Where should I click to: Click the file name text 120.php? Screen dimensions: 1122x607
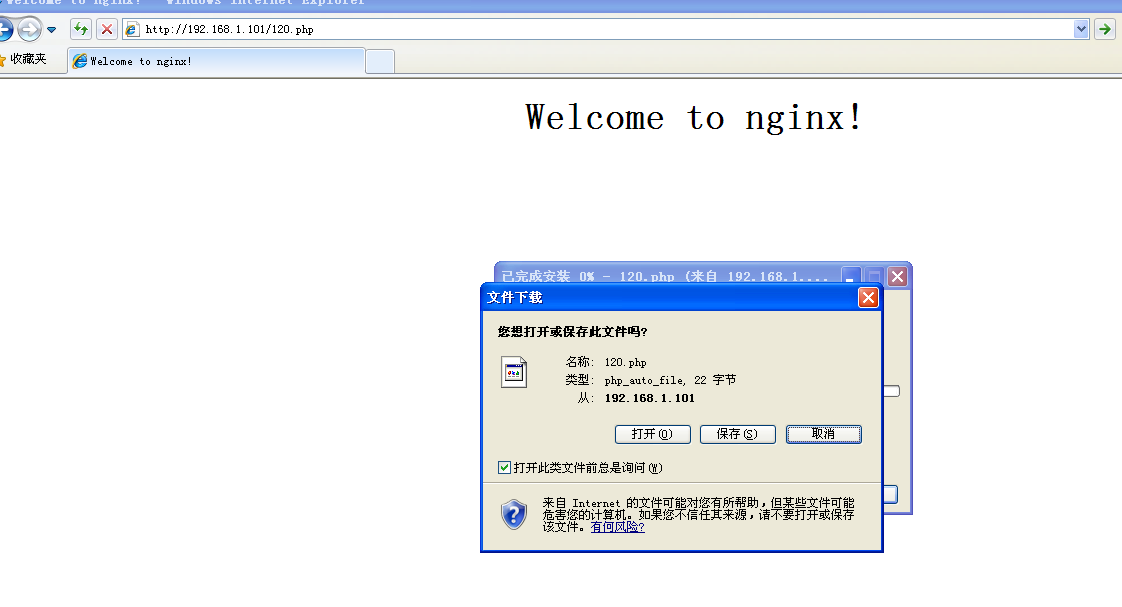(x=625, y=362)
